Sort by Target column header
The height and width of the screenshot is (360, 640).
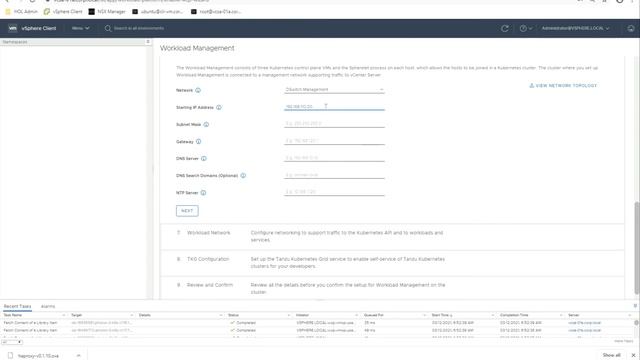click(x=77, y=315)
